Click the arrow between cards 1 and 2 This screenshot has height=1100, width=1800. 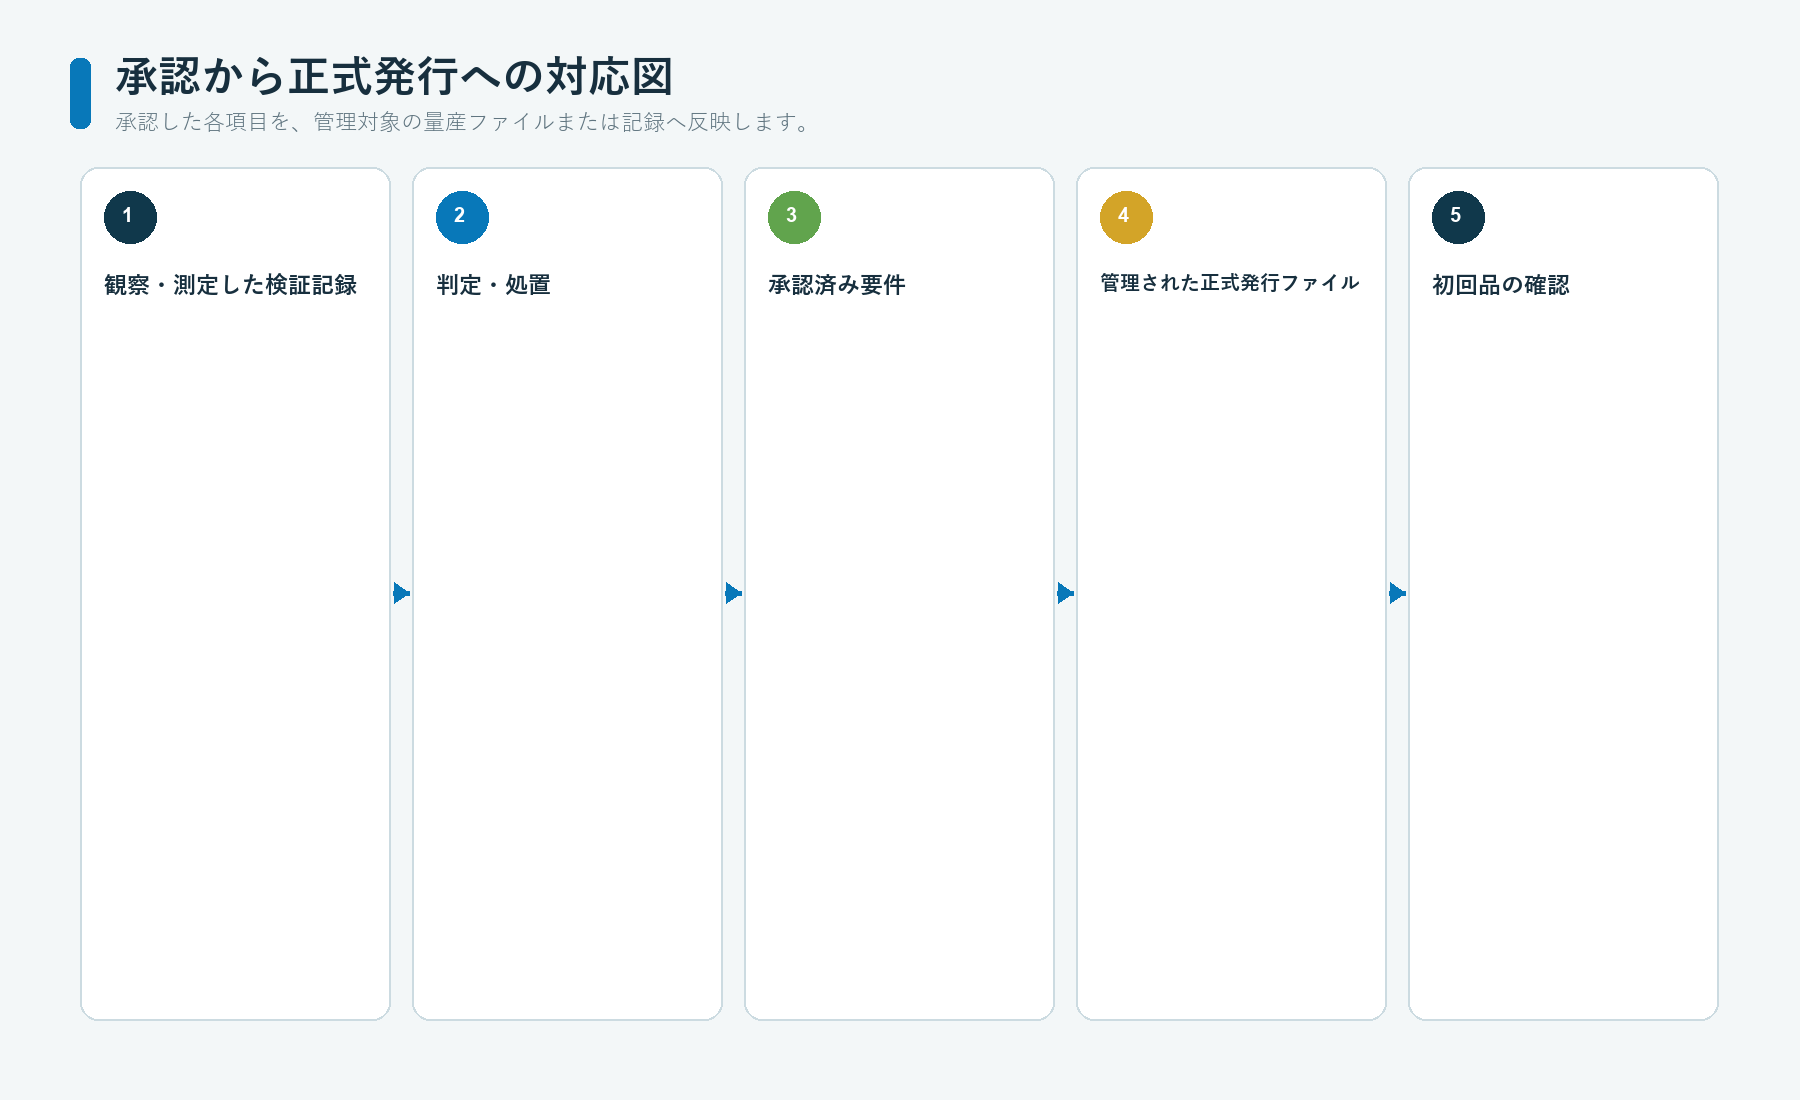click(402, 593)
